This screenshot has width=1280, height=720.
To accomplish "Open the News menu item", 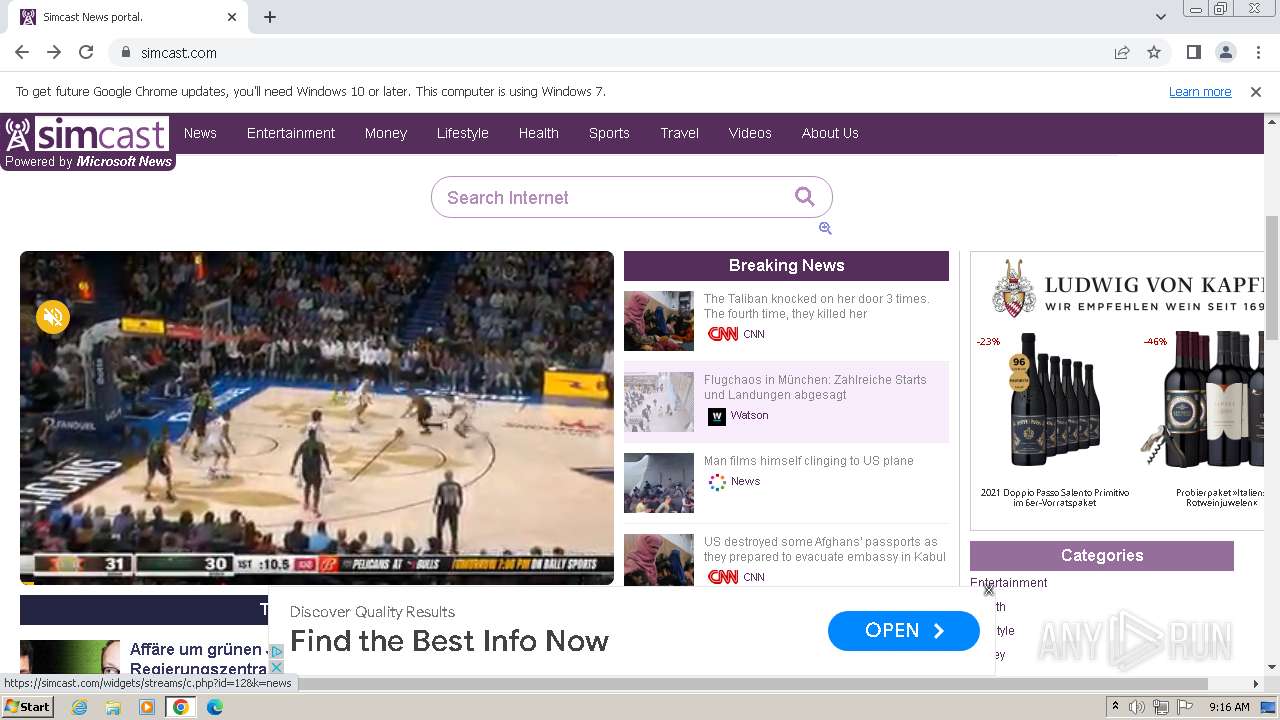I will pyautogui.click(x=200, y=133).
